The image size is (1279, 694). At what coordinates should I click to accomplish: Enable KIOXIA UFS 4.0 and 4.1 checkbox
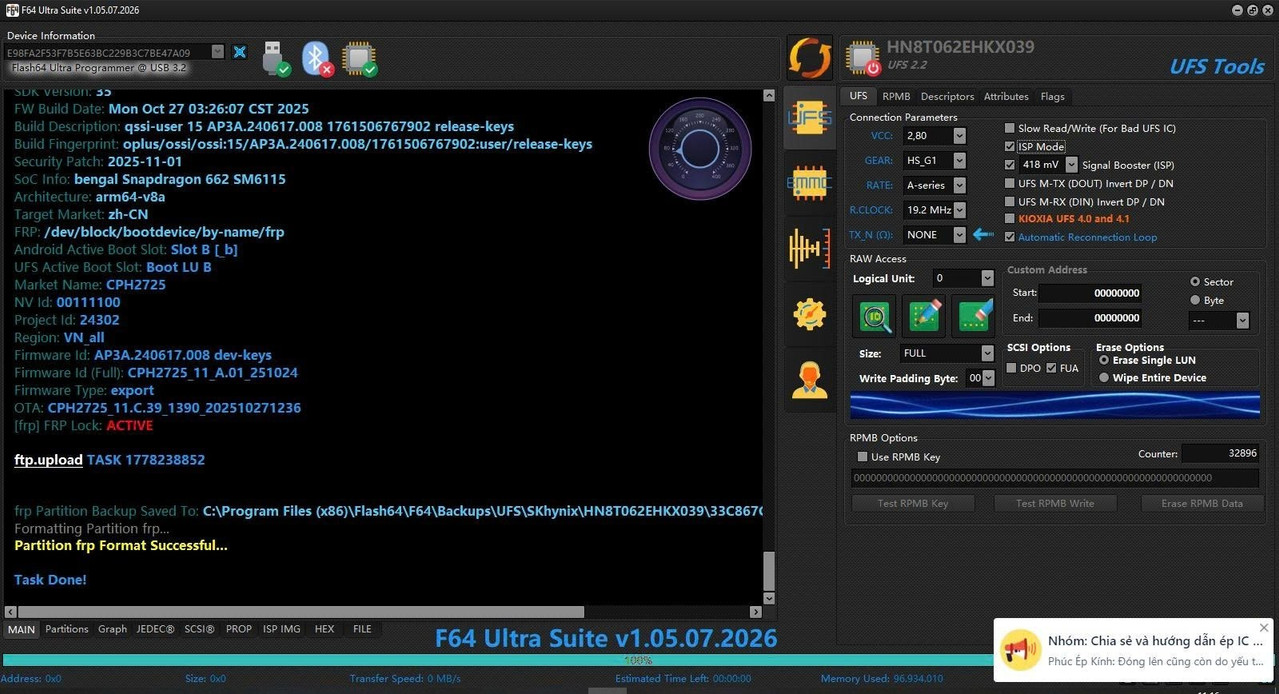click(1009, 218)
